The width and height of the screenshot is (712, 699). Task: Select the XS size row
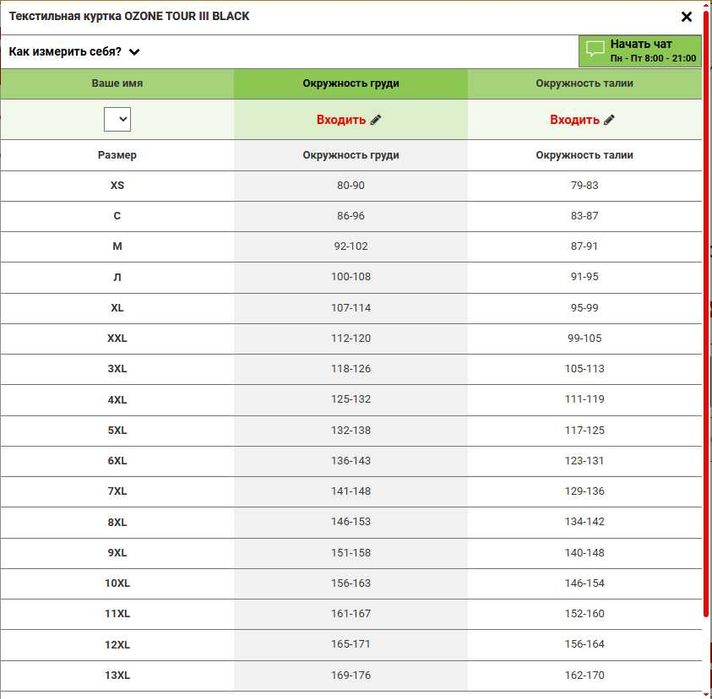pyautogui.click(x=117, y=186)
